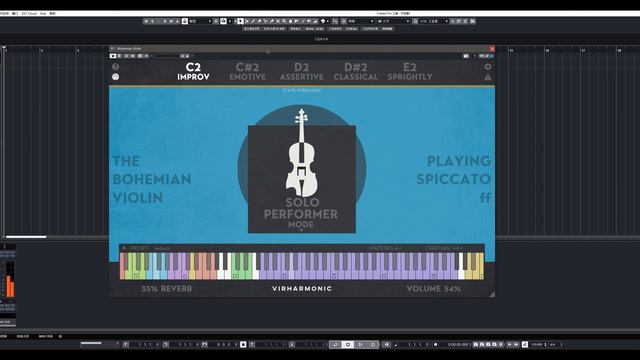Viewport: 640px width, 360px height.
Task: Click the horizontal scrollbar under the left track list
Action: pyautogui.click(x=26, y=237)
